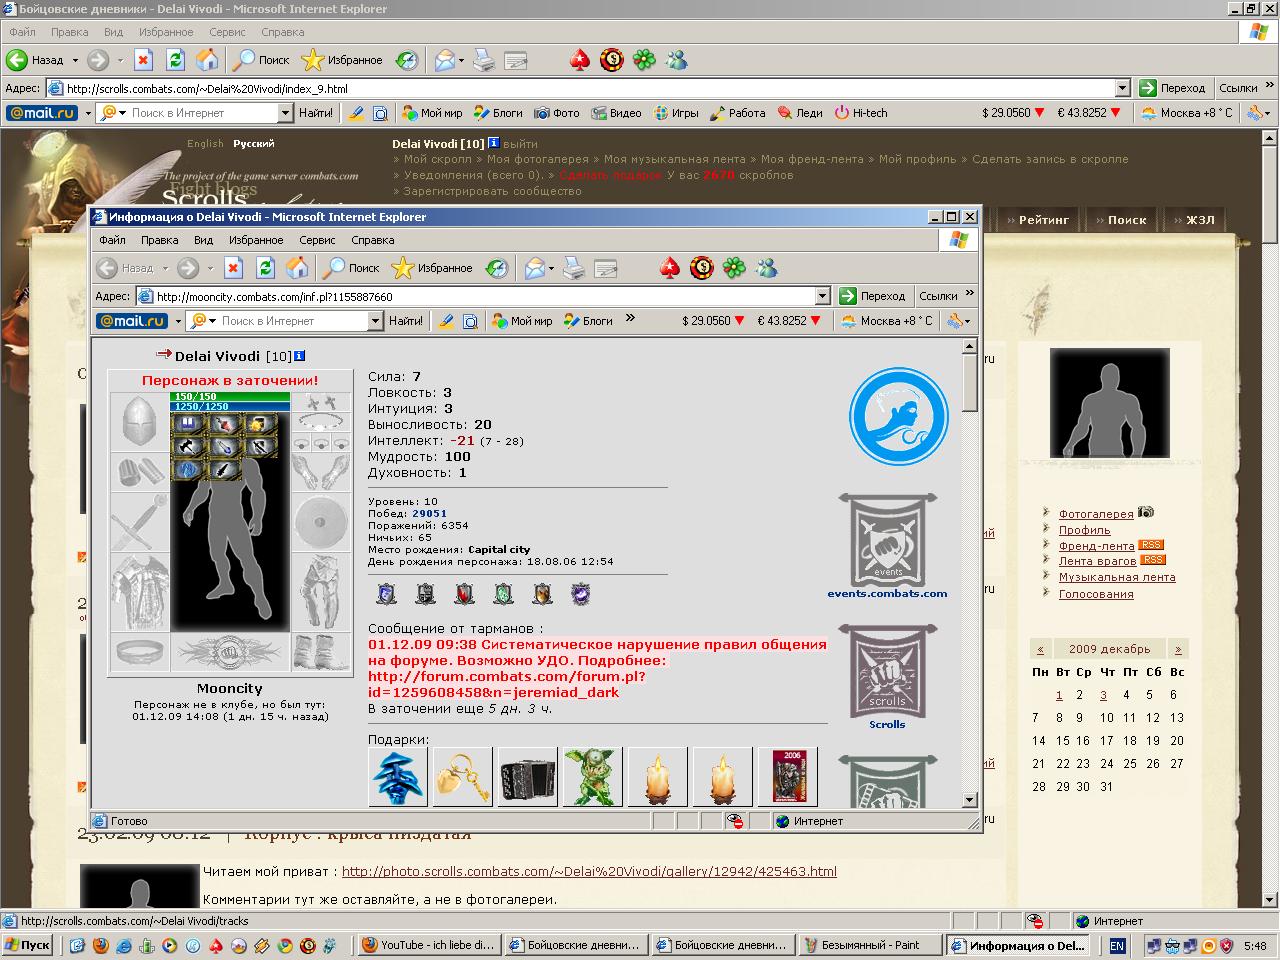
Task: Open the Пуск start menu
Action: pos(28,945)
